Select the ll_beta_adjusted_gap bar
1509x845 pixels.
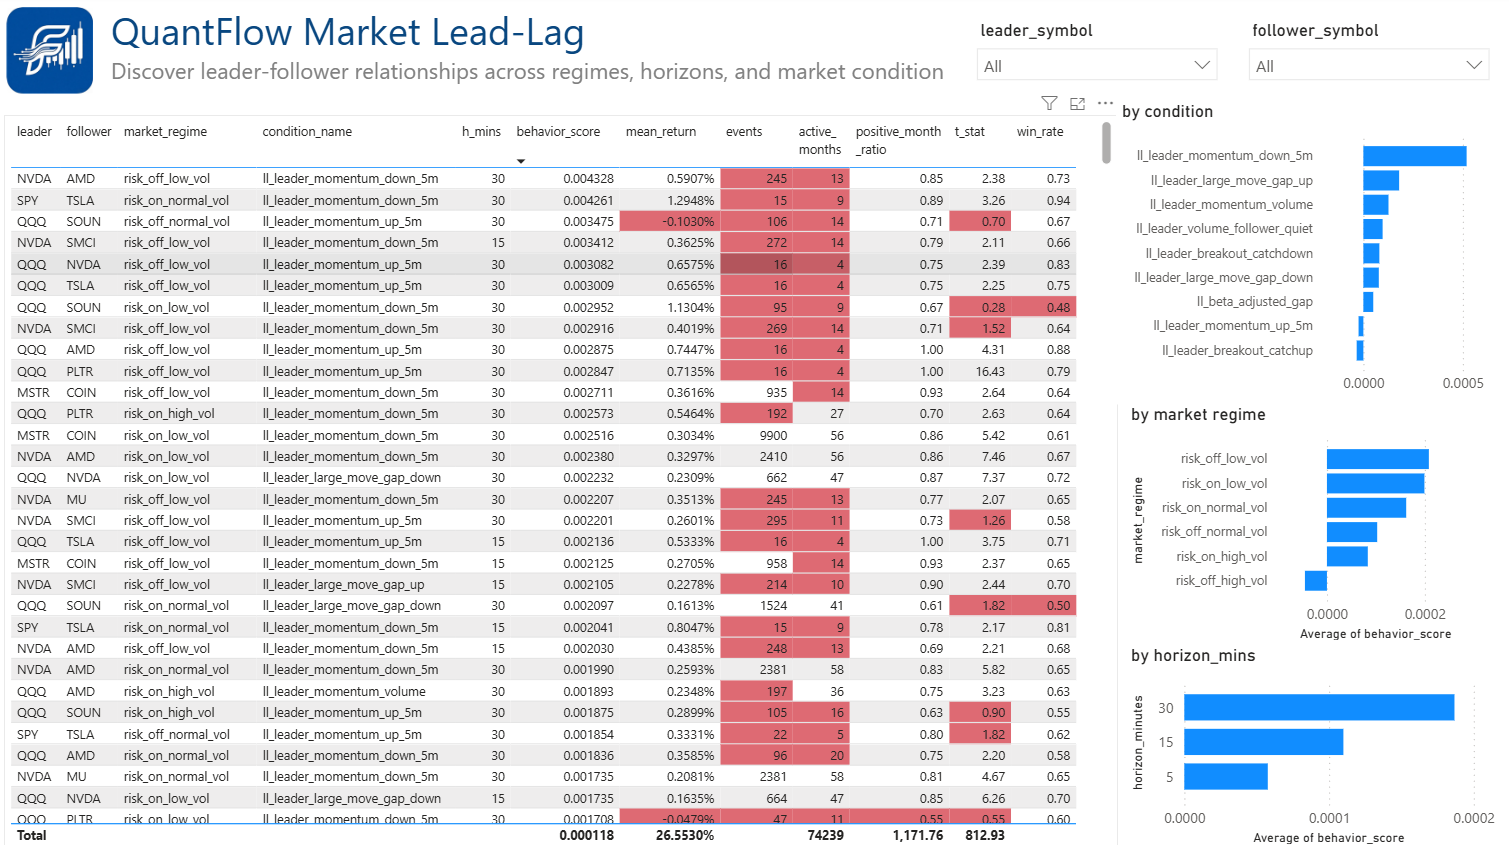pos(1368,302)
